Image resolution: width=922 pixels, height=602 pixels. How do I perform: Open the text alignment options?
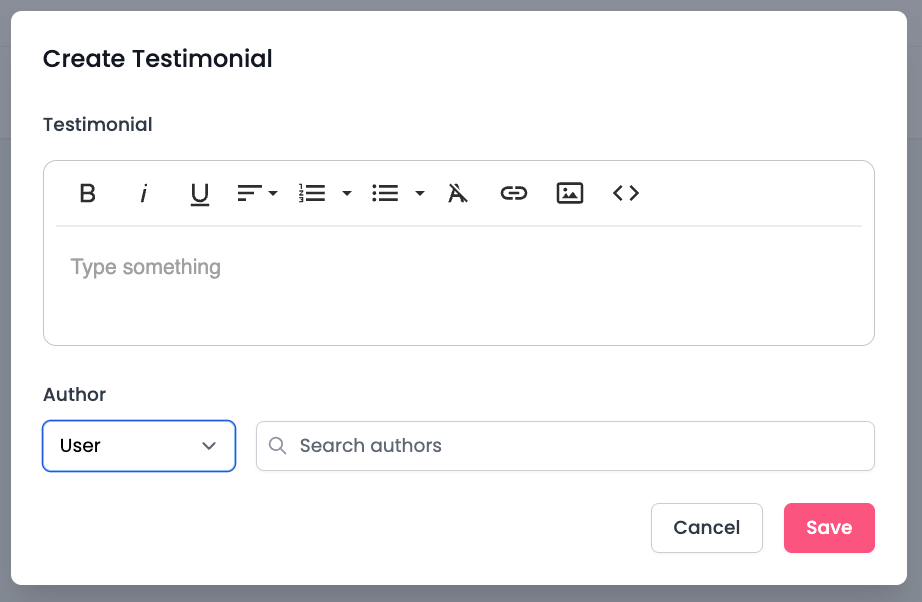(257, 193)
